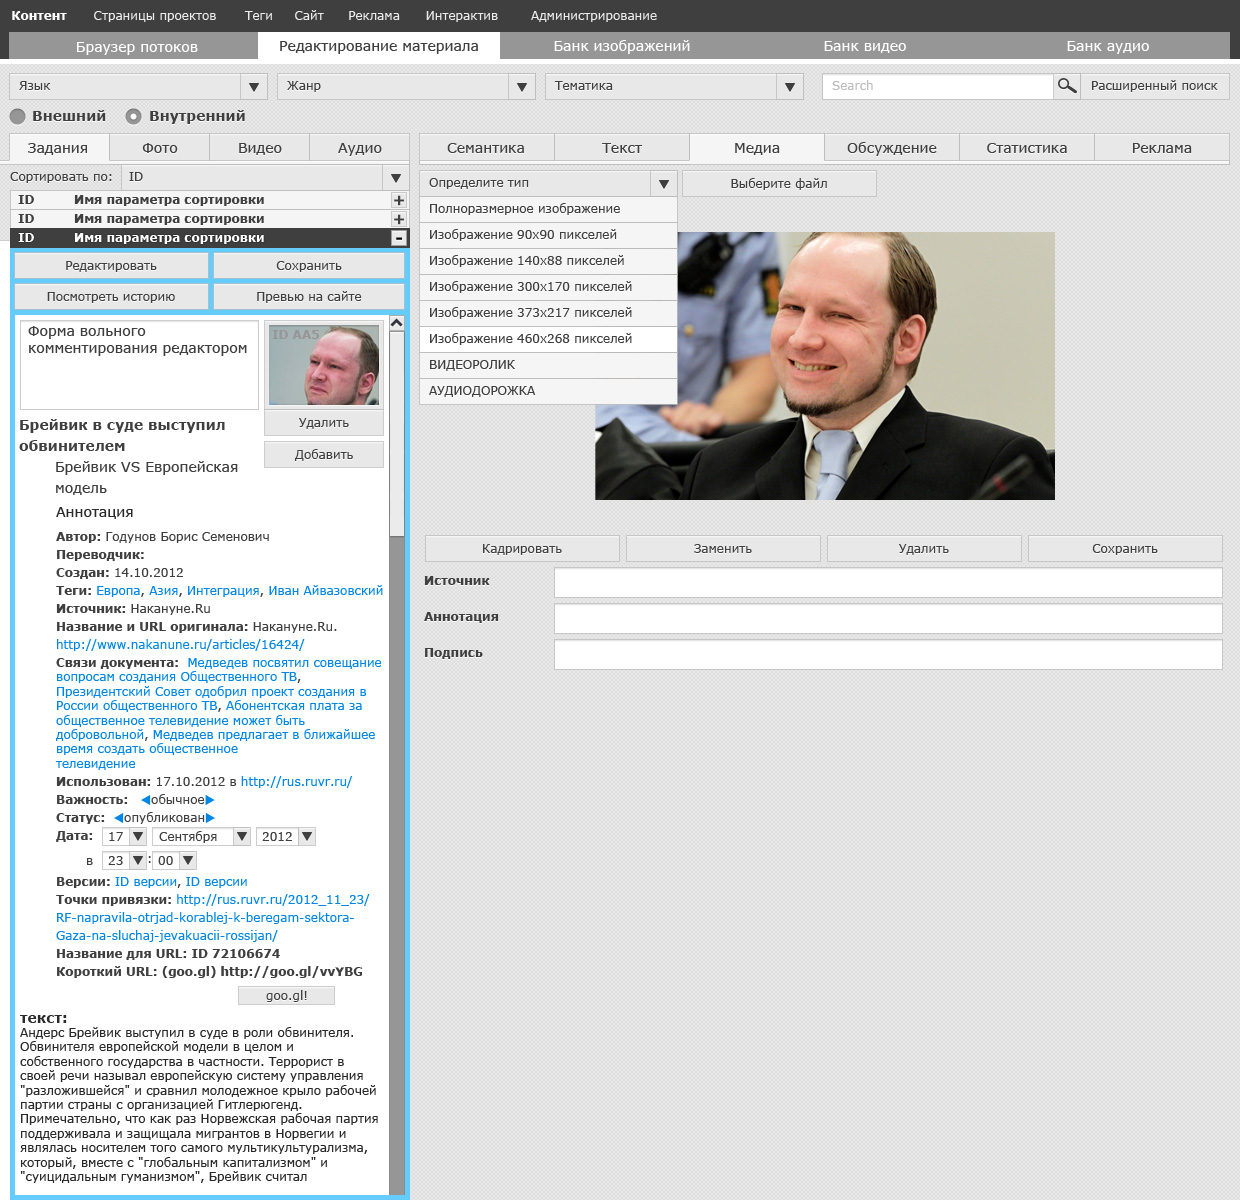Click the 'Кадрировать' button
Screen dimensions: 1240x1200
[522, 549]
